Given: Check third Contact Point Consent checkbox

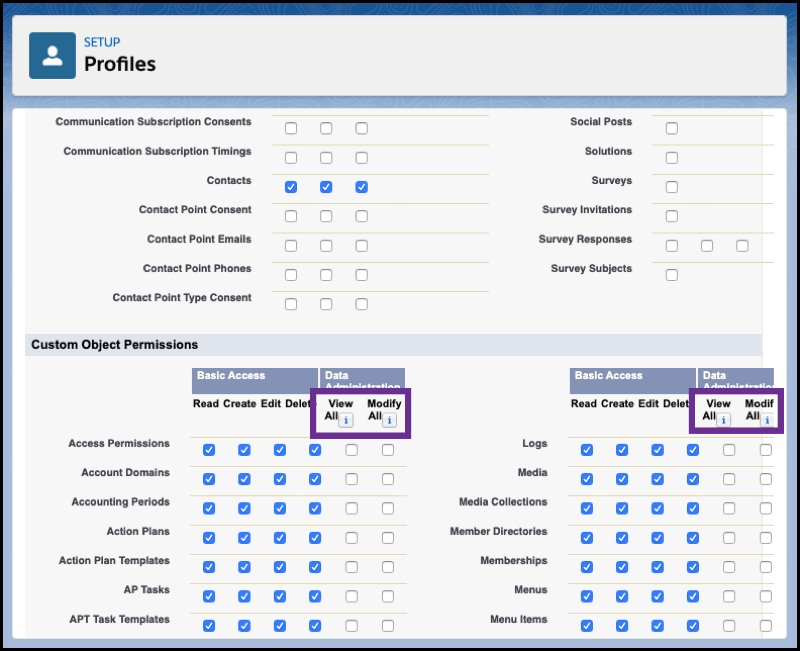Looking at the screenshot, I should [x=361, y=216].
